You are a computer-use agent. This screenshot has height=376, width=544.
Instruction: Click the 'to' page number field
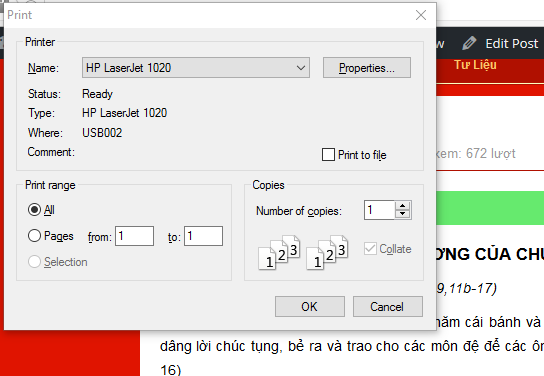point(203,236)
